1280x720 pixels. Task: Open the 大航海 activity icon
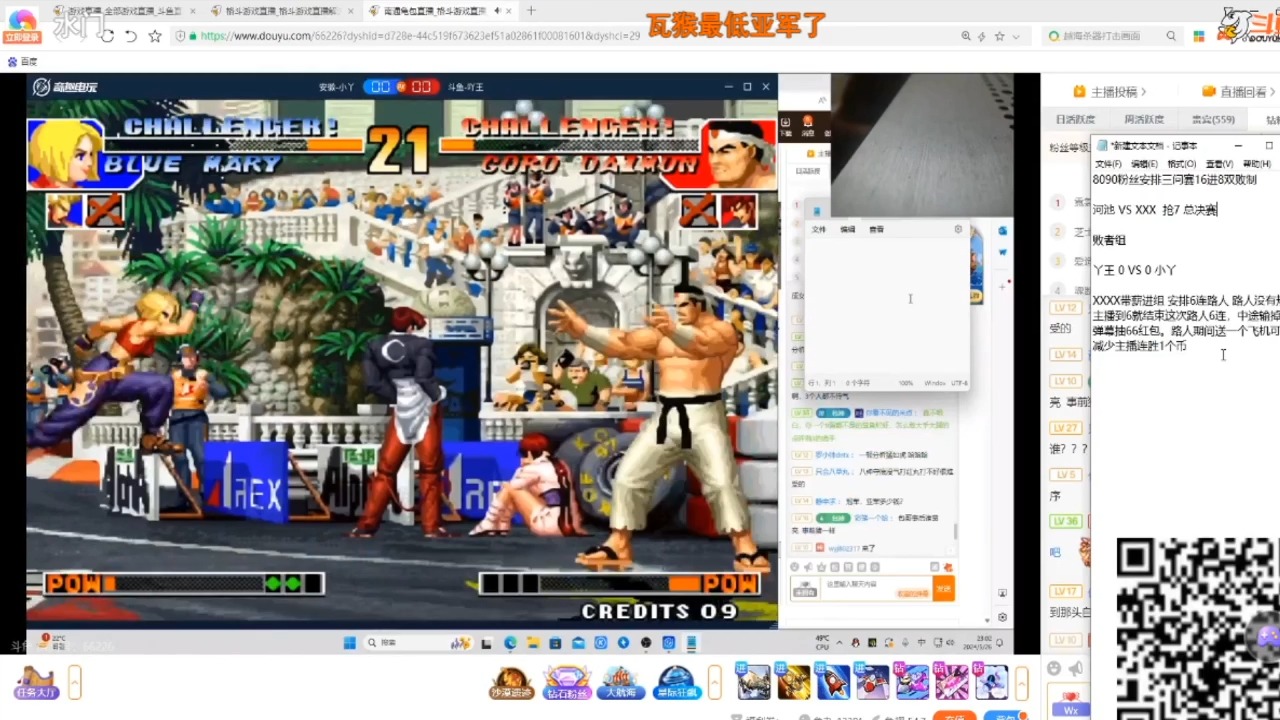[620, 683]
